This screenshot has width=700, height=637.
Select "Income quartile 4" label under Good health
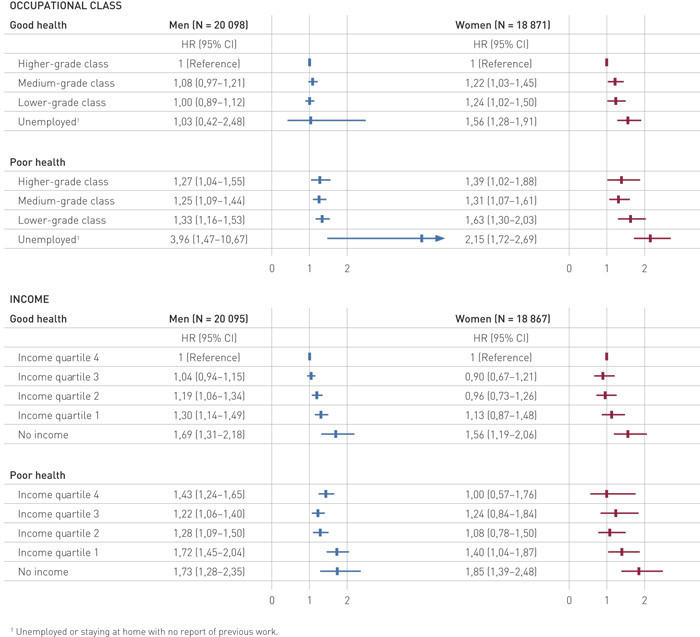[59, 357]
